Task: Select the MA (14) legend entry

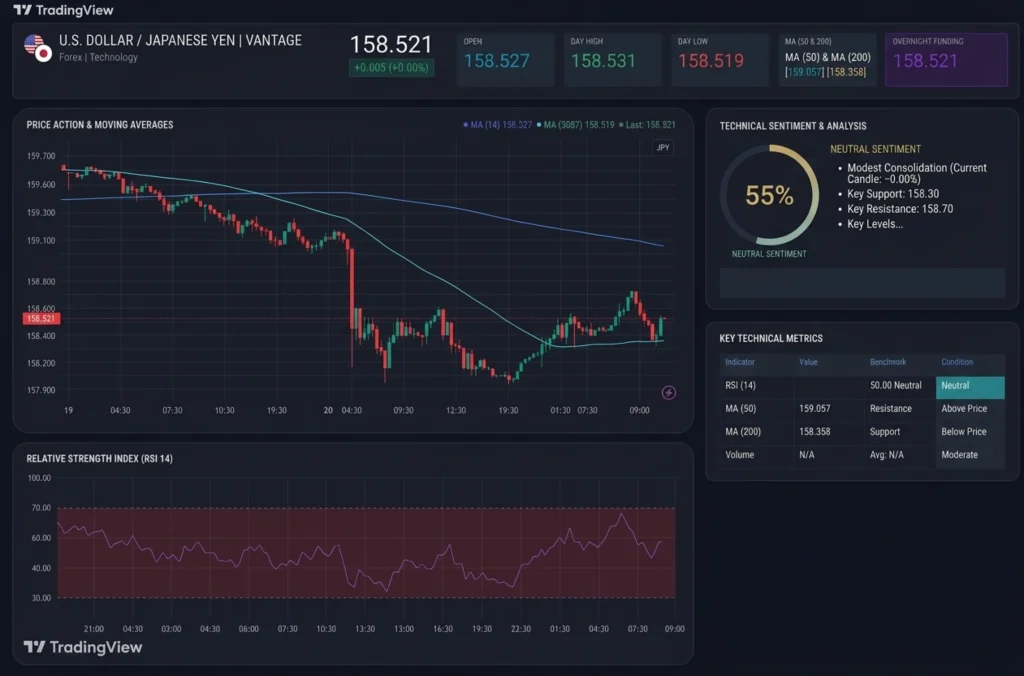Action: (x=497, y=125)
